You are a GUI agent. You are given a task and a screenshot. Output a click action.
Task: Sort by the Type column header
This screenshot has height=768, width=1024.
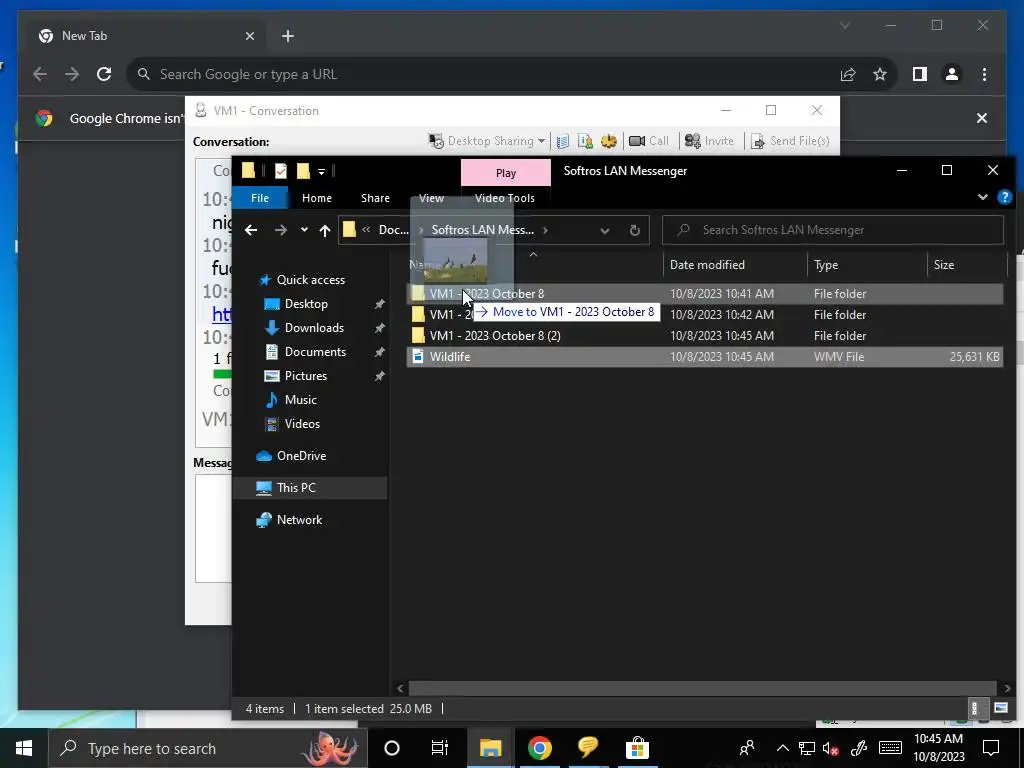[x=826, y=265]
